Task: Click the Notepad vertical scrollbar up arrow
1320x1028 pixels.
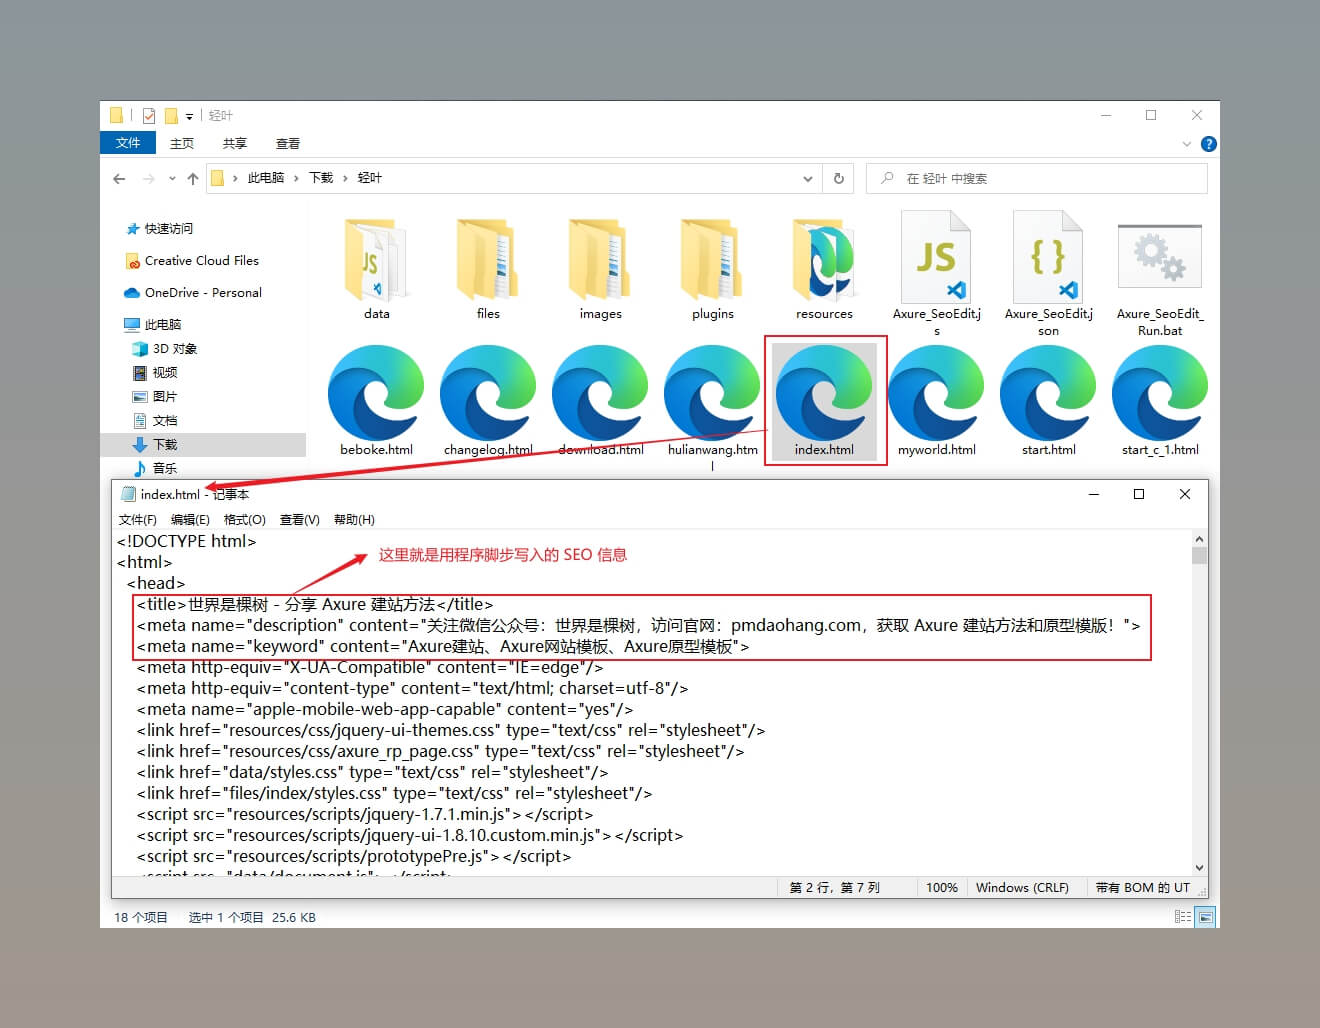Action: (x=1199, y=540)
